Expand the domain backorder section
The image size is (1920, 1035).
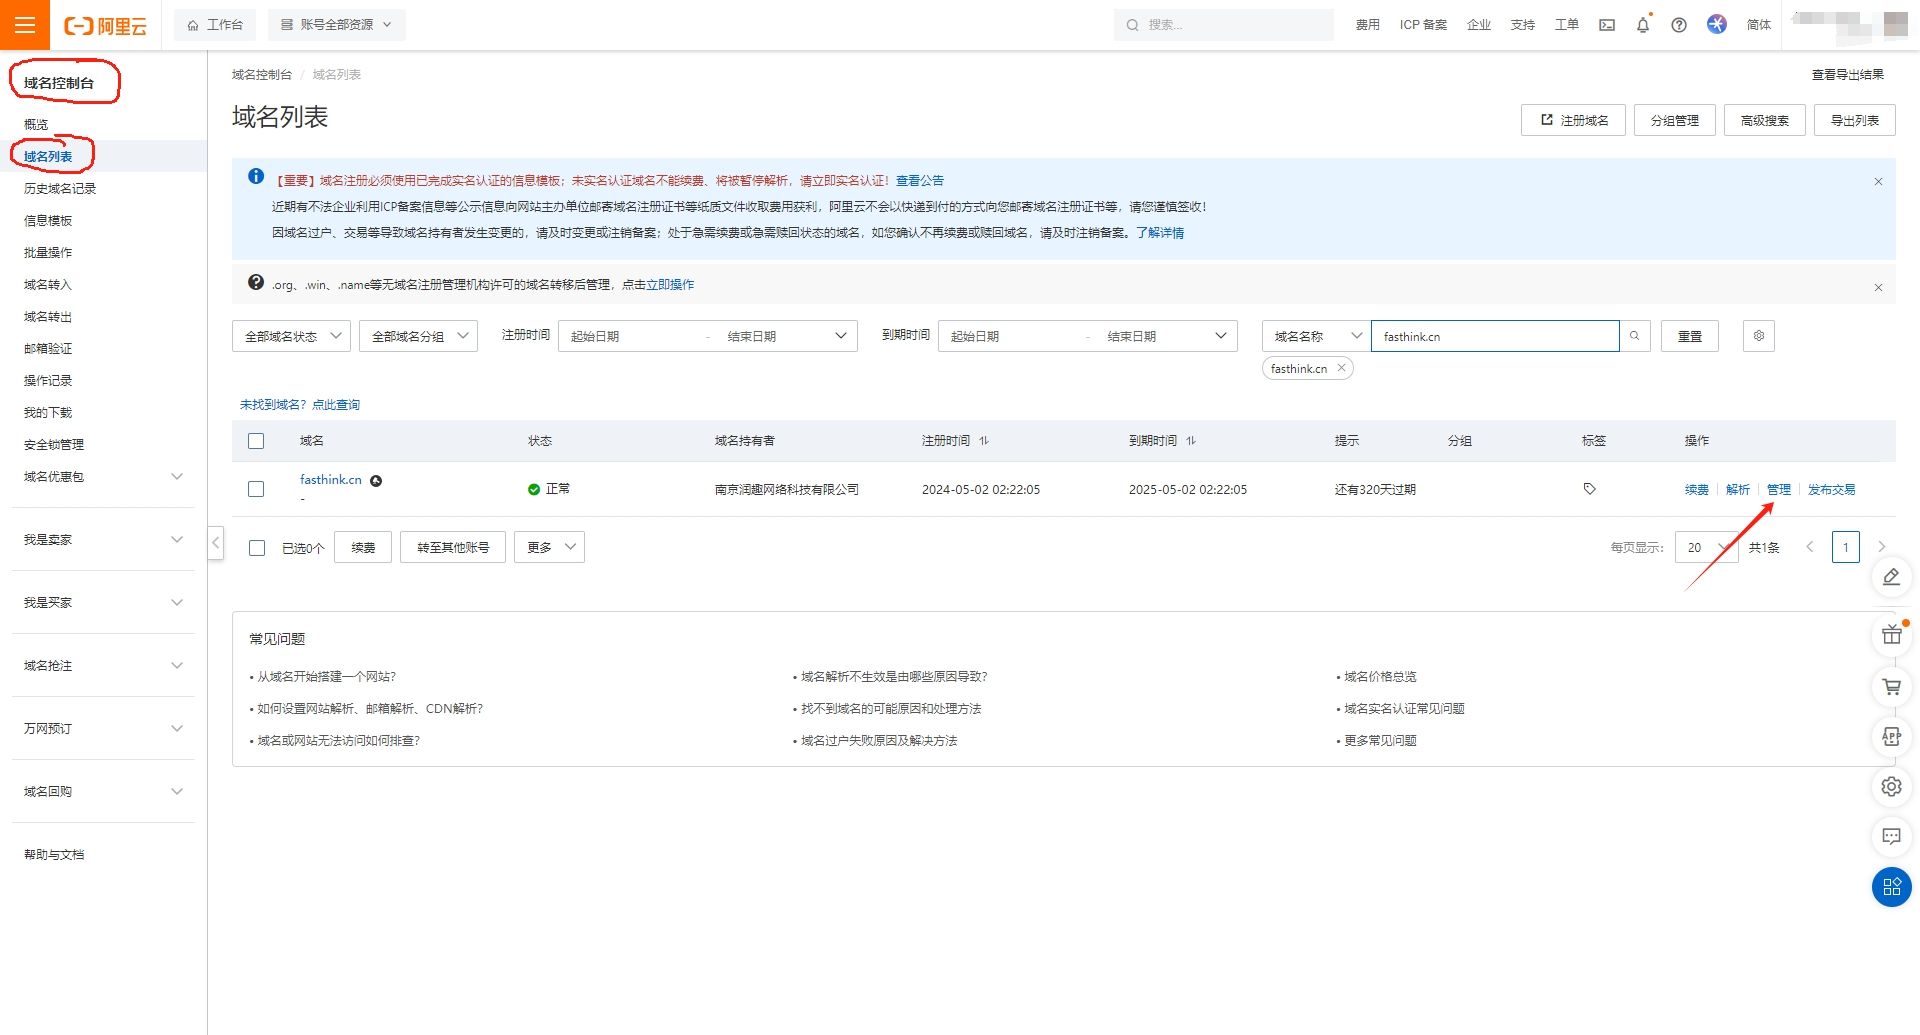point(103,666)
